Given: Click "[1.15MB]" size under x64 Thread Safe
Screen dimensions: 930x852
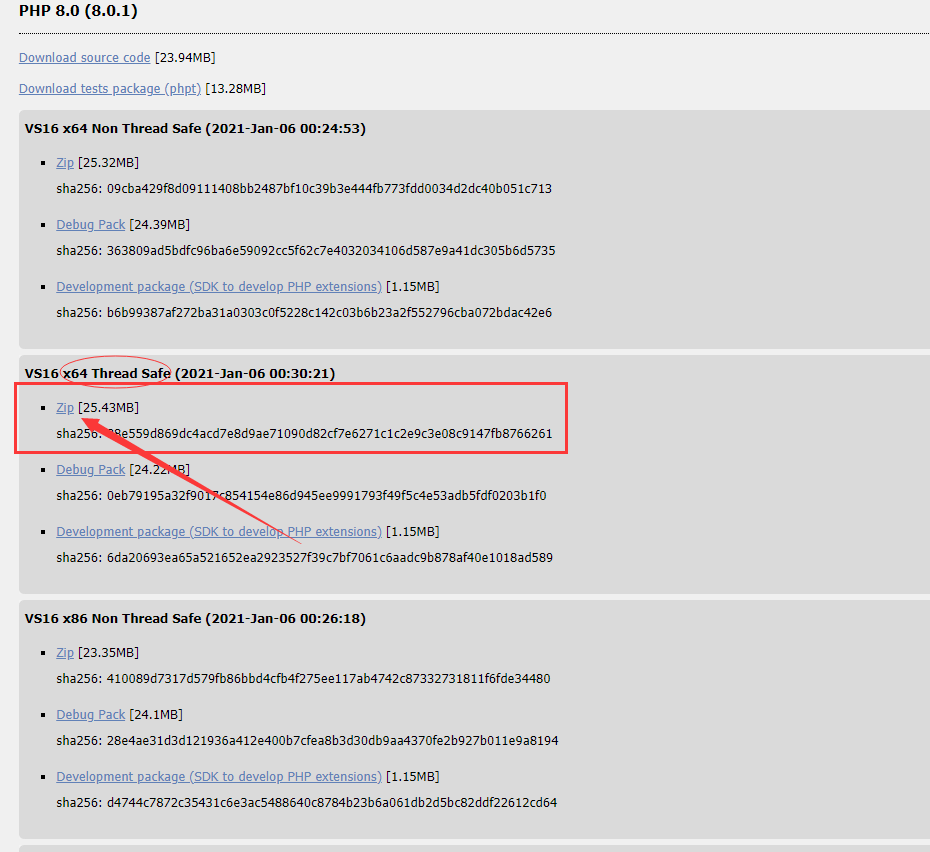Looking at the screenshot, I should click(413, 532).
